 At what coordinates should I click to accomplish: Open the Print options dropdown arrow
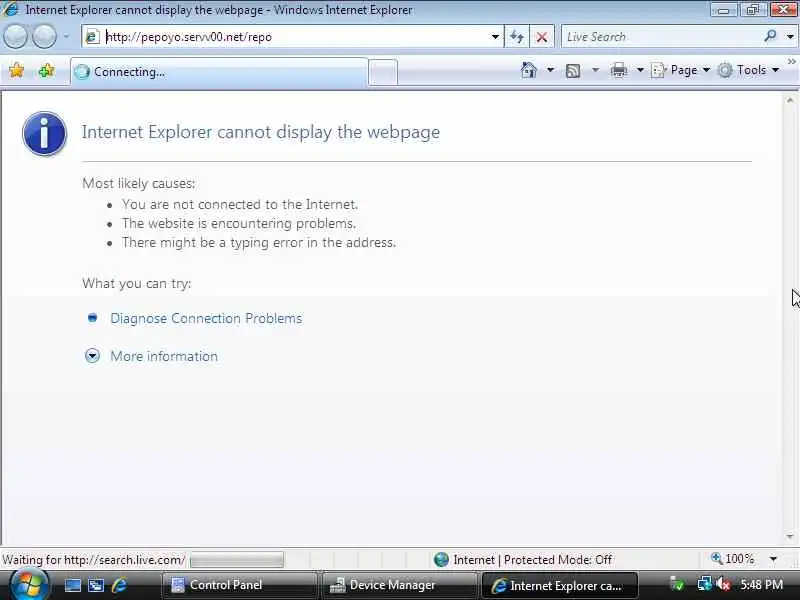pos(639,70)
